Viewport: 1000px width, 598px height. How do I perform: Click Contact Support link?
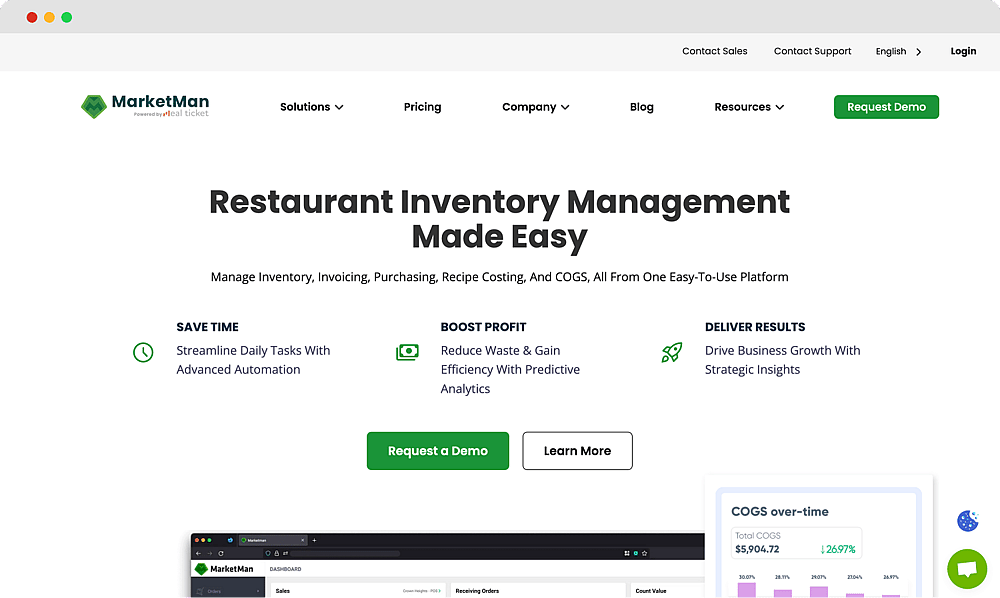(x=812, y=51)
